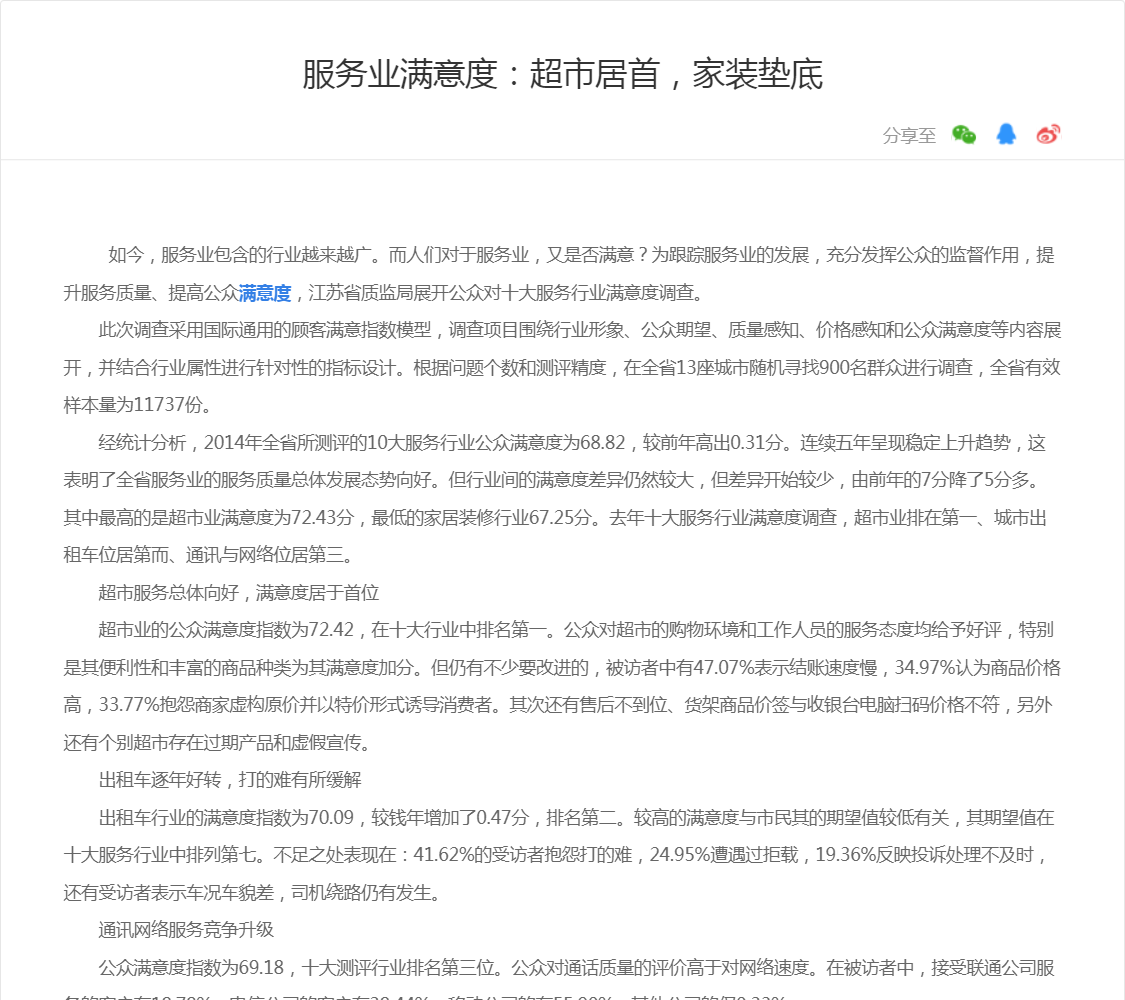
Task: Click the article title 服务业满意度：超市居首，家装垫底
Action: (562, 74)
